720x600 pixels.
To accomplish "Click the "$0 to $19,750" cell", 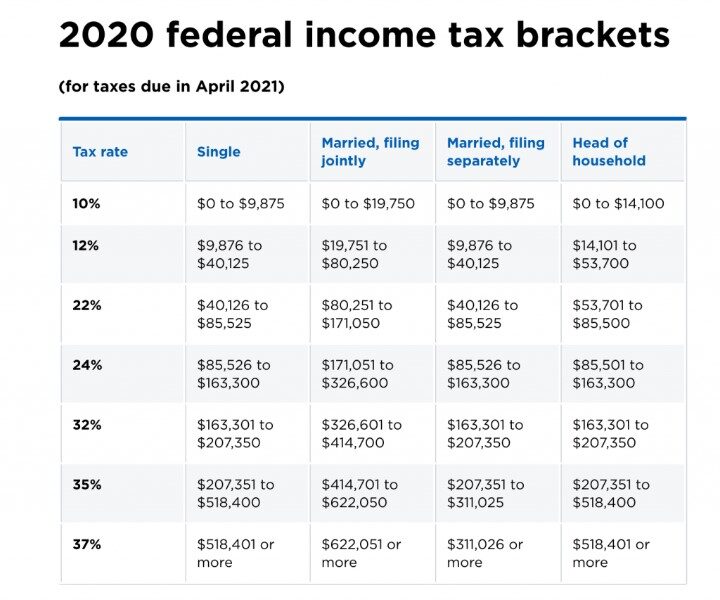I will 368,204.
